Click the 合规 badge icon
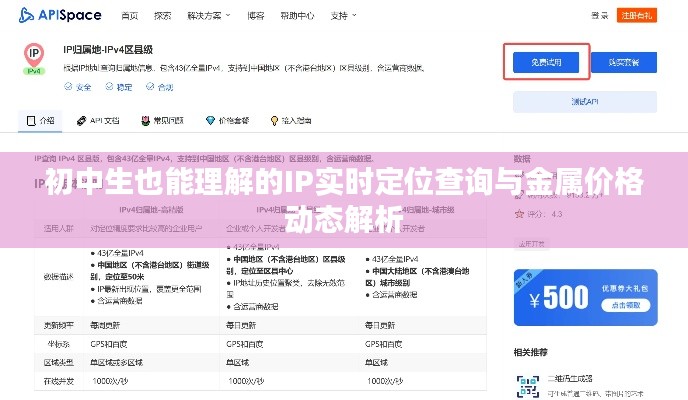Viewport: 688px width, 400px height. [x=149, y=87]
